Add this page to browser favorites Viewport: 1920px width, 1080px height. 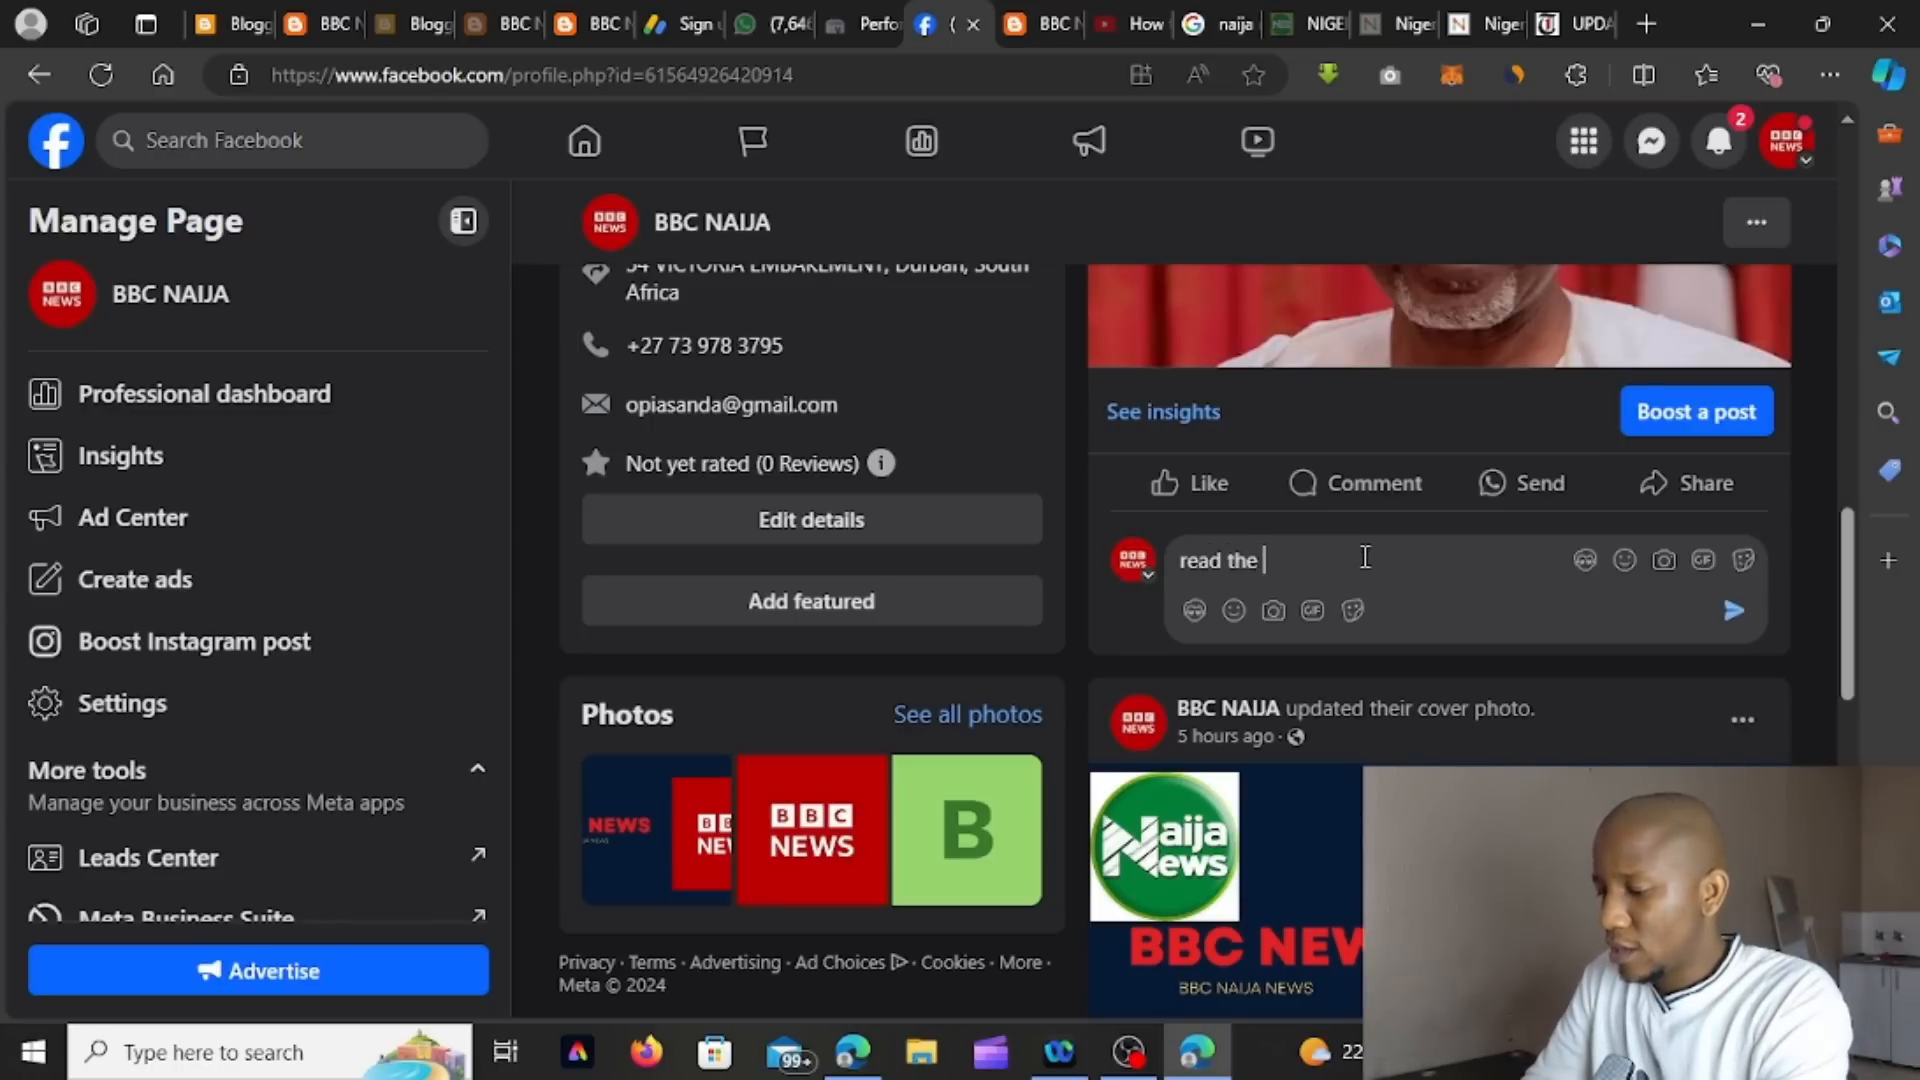(x=1253, y=75)
